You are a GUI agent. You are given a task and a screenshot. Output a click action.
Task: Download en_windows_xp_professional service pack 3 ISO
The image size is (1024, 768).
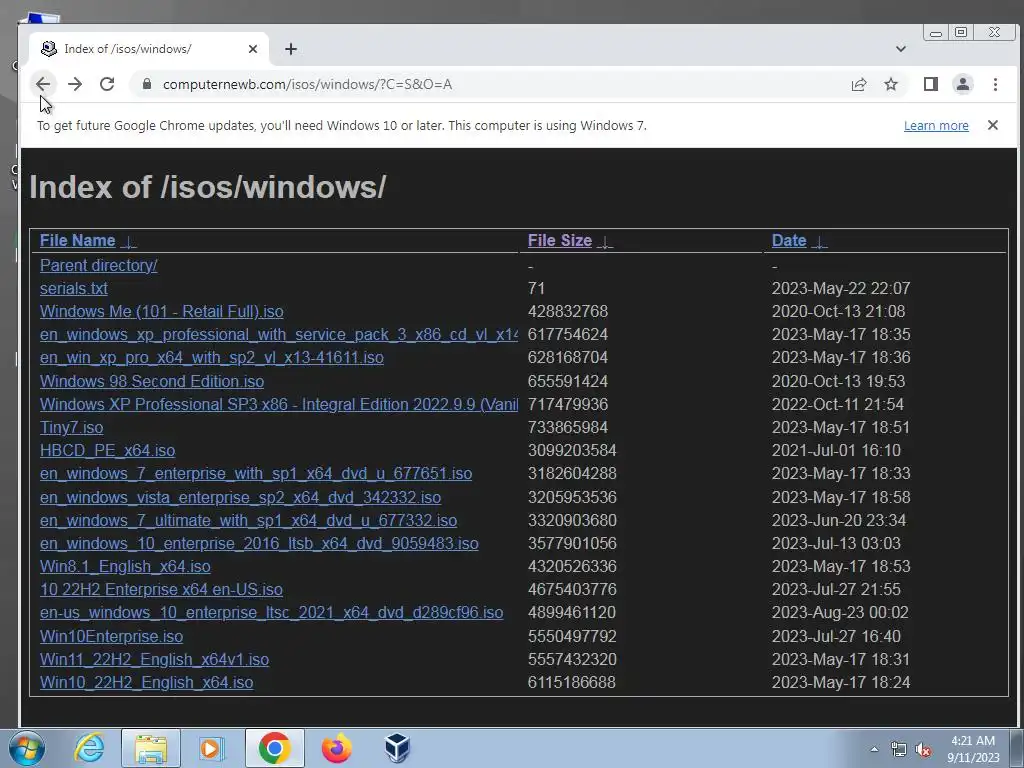pos(279,334)
